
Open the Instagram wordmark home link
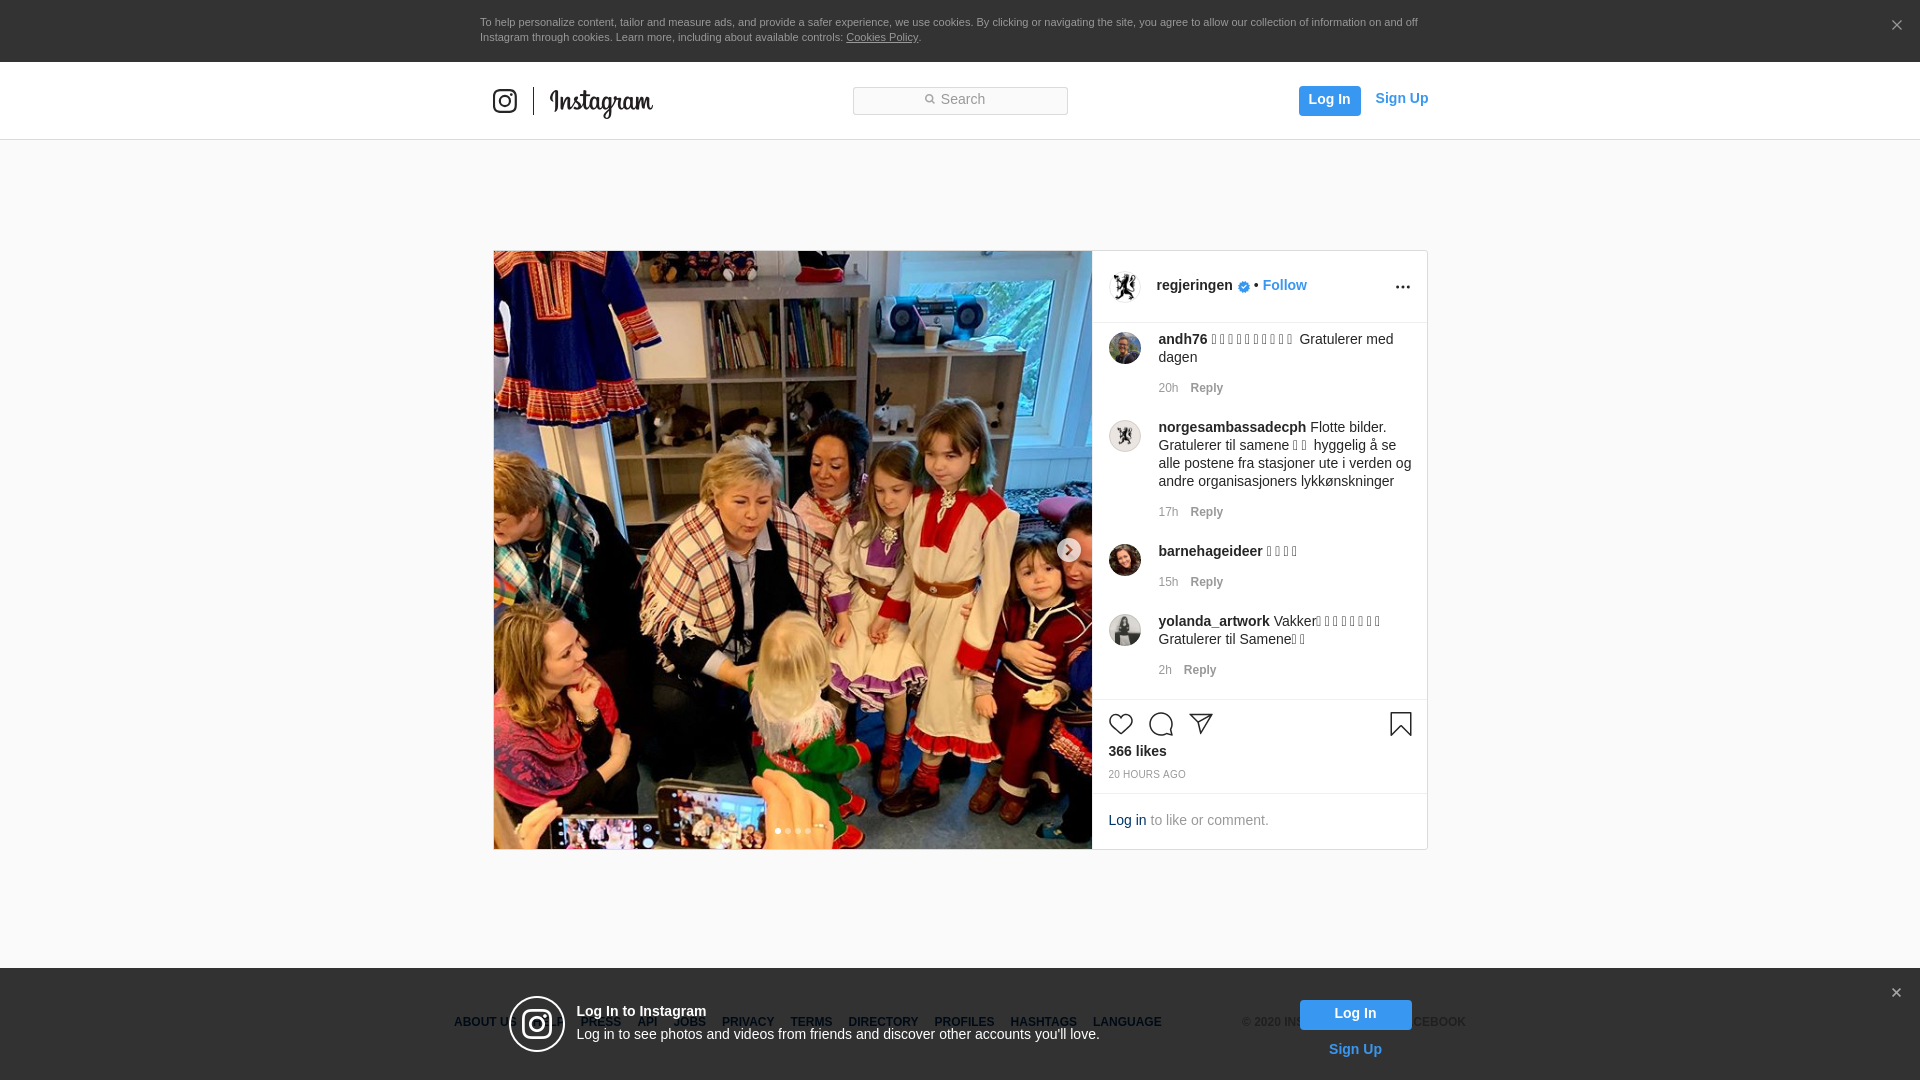coord(601,103)
